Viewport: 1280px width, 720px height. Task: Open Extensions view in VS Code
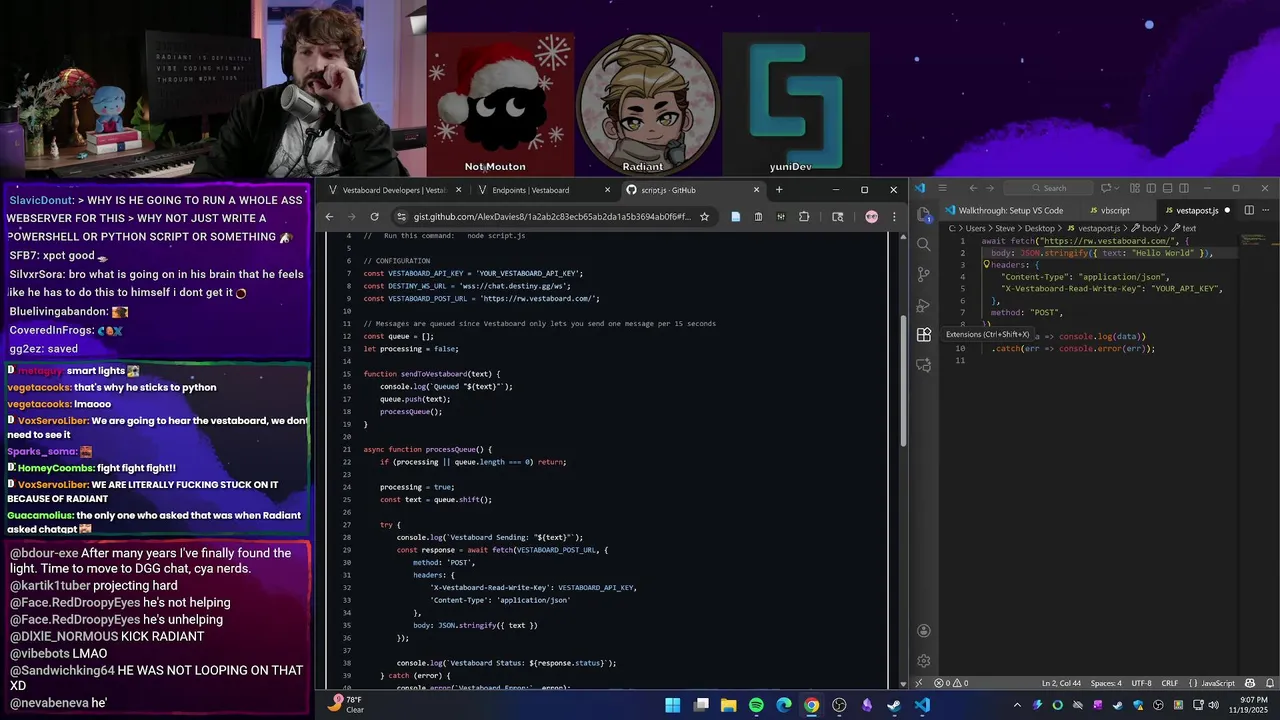924,335
